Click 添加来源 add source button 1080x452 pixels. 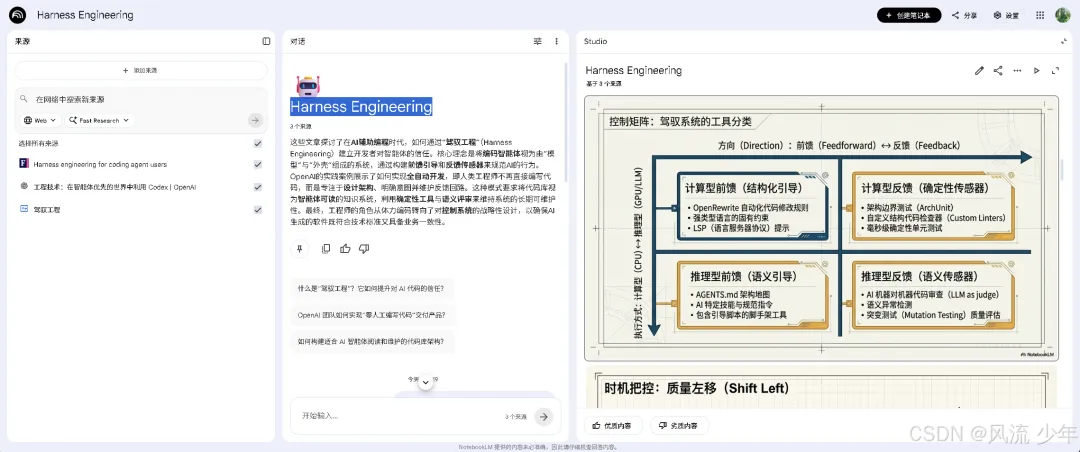(x=141, y=70)
